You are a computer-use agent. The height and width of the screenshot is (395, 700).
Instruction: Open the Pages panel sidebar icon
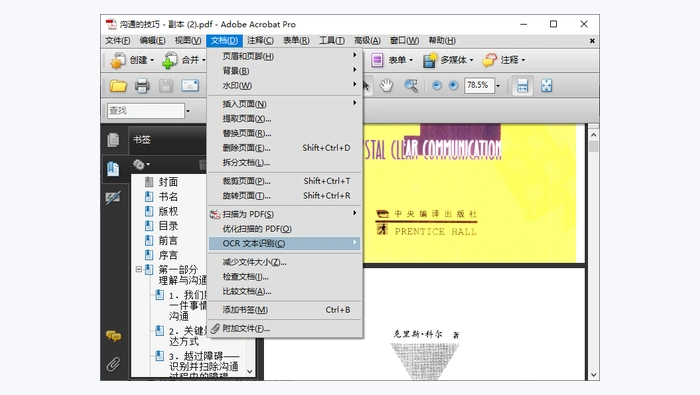click(x=113, y=140)
